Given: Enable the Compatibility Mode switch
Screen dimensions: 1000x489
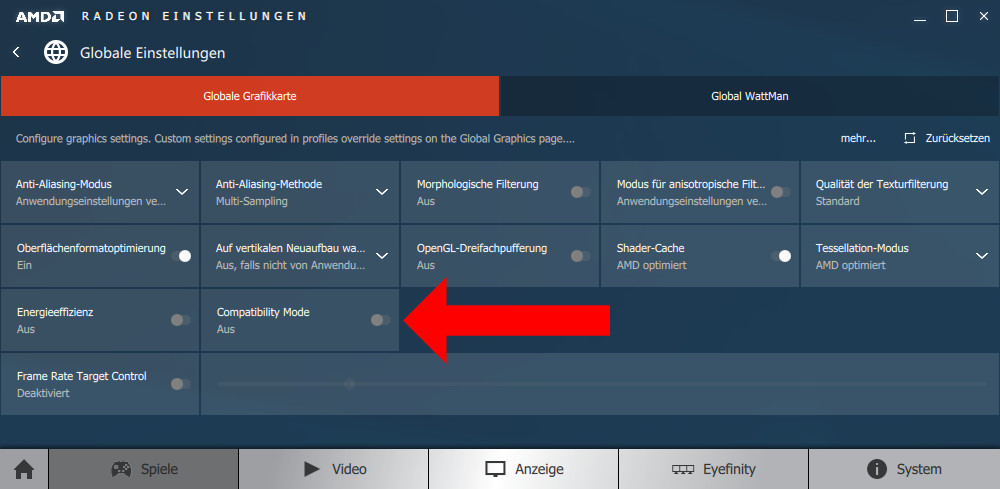Looking at the screenshot, I should (x=381, y=320).
